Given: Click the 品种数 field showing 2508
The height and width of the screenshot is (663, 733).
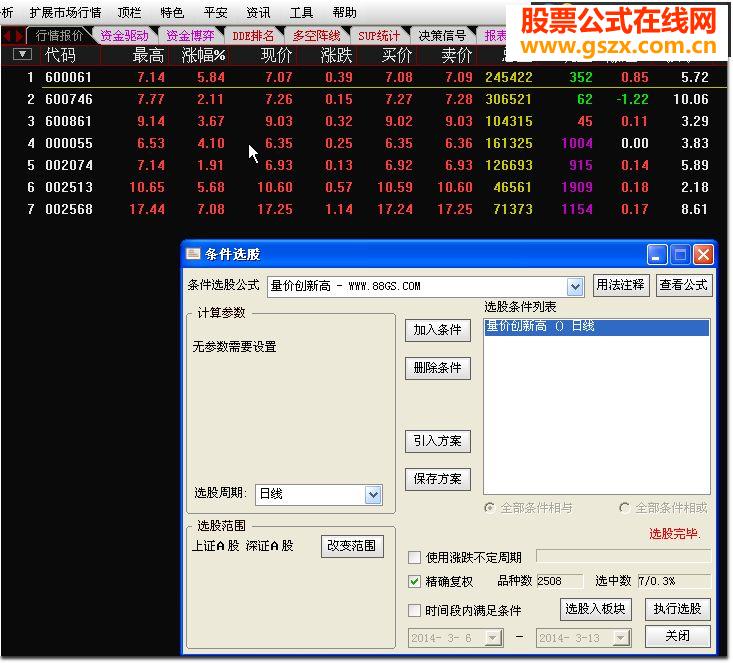Looking at the screenshot, I should click(560, 581).
